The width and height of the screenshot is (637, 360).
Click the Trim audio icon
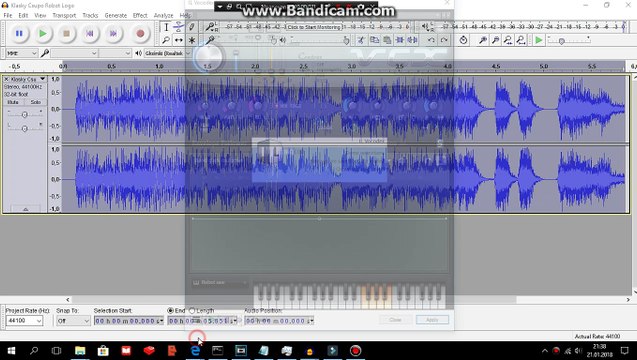coord(400,40)
